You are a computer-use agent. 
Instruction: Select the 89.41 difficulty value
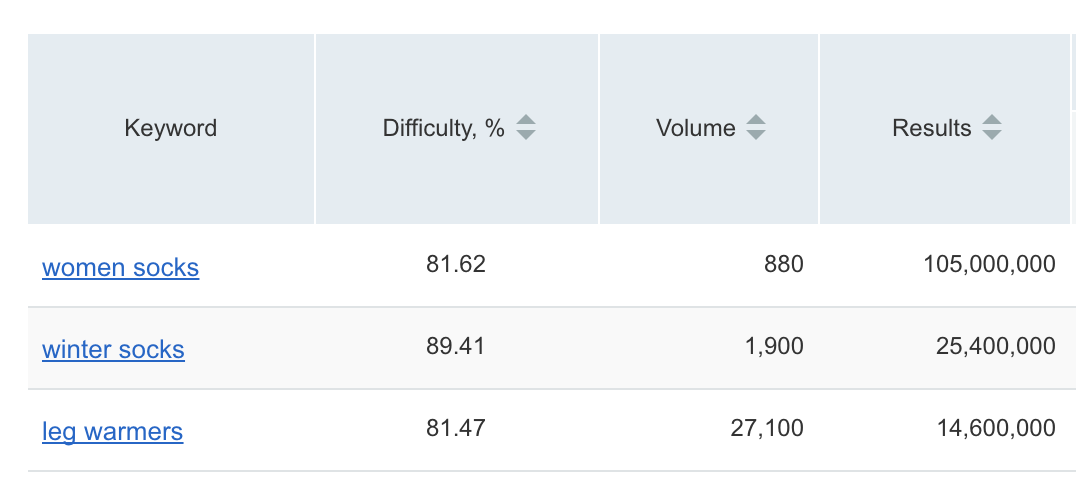click(456, 347)
